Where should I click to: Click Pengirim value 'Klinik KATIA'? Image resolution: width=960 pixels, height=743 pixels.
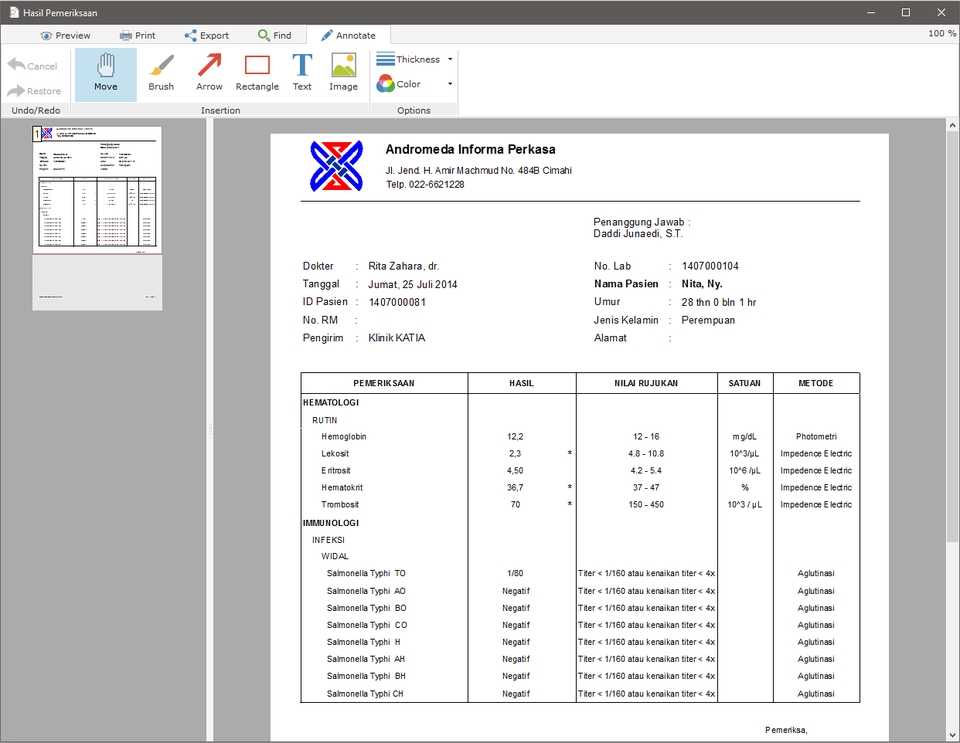[397, 338]
